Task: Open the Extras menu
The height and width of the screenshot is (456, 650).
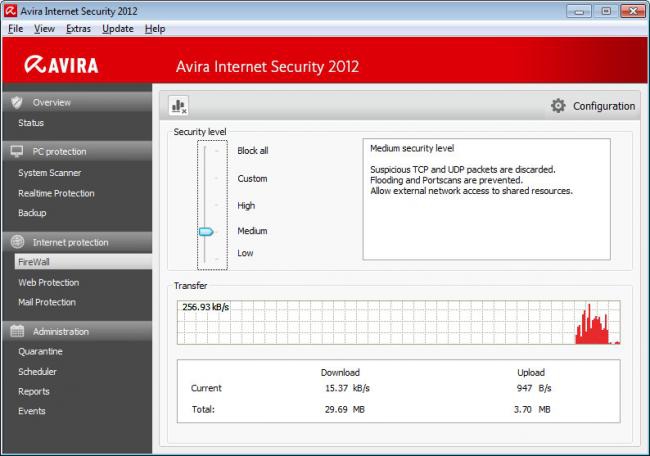Action: pos(78,29)
